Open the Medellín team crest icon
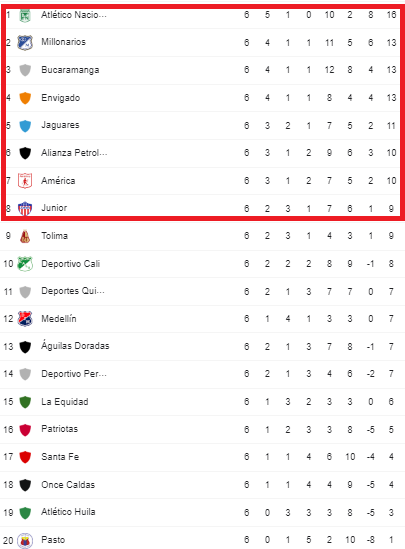 [x=25, y=319]
